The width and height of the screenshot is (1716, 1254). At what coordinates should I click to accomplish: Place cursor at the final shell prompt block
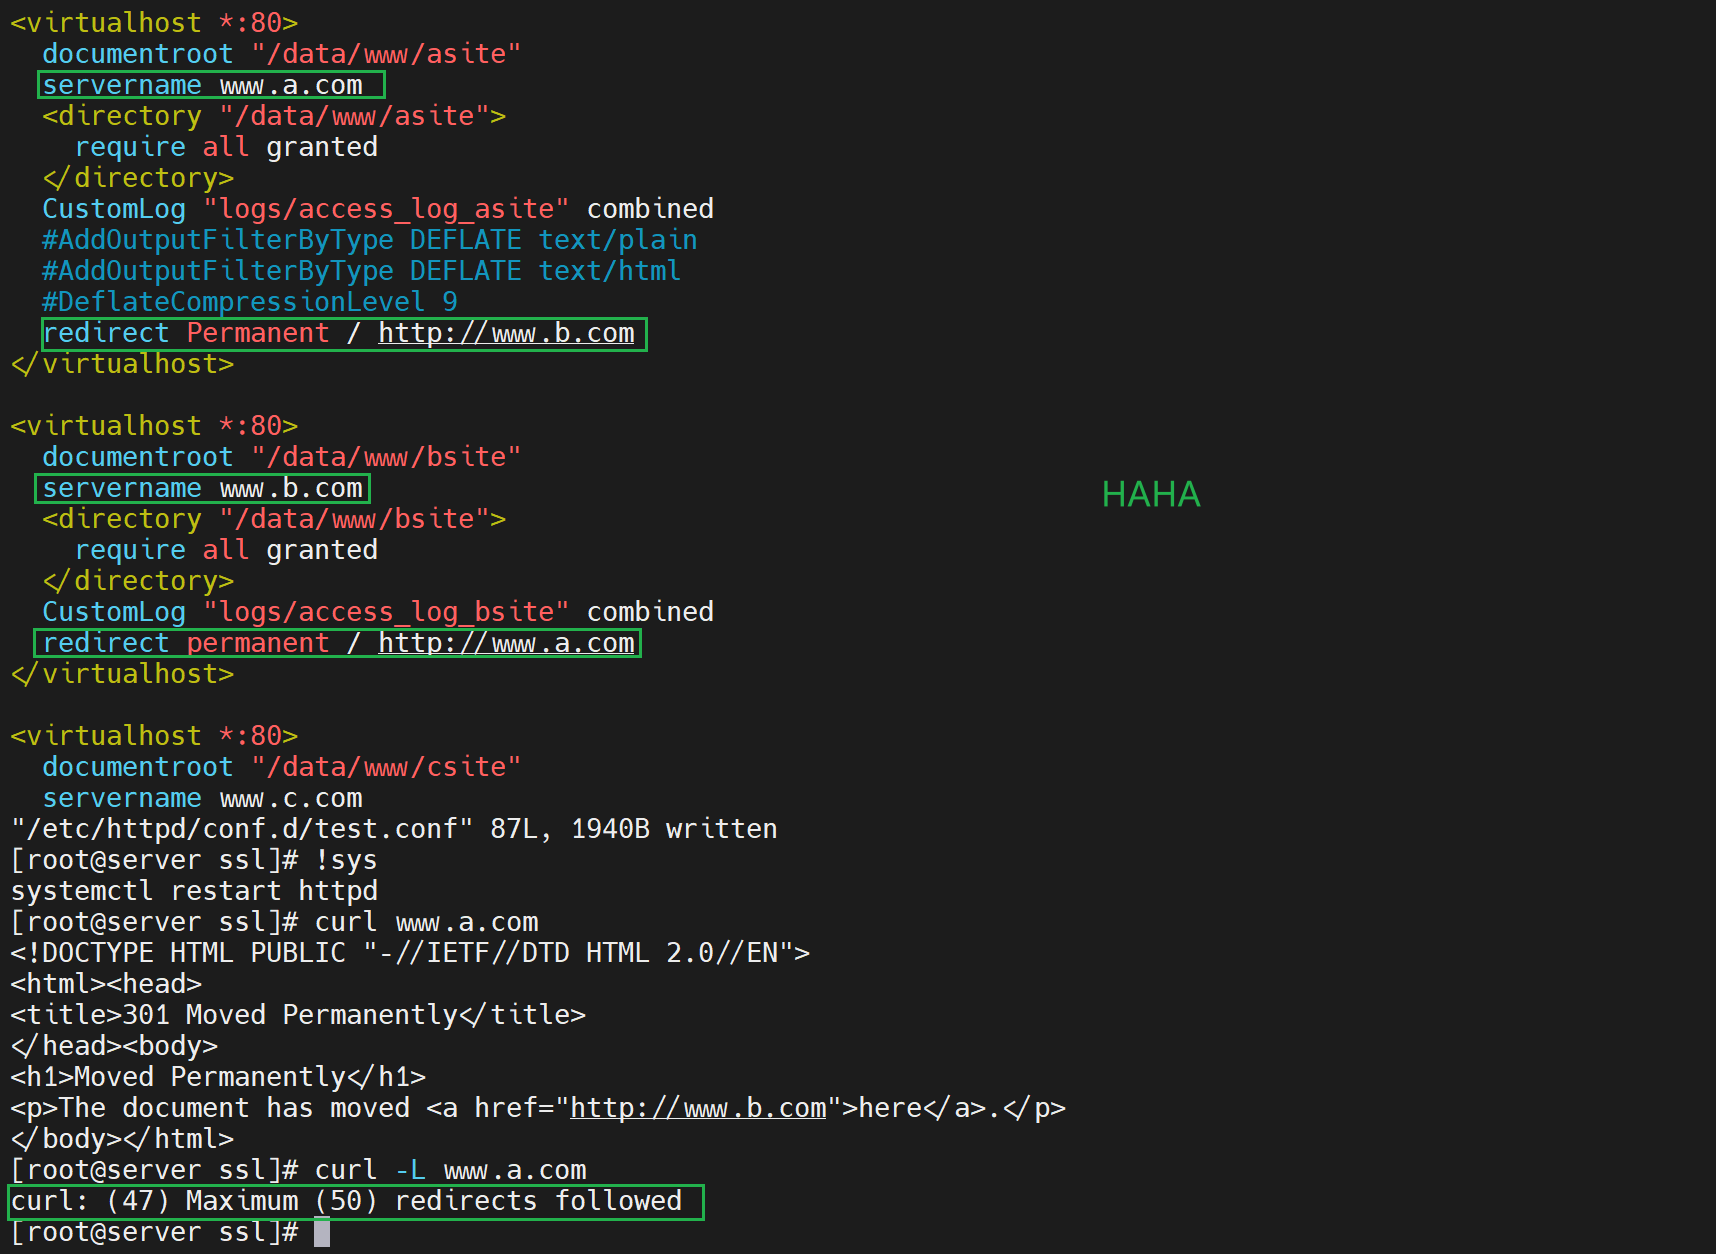tap(322, 1232)
